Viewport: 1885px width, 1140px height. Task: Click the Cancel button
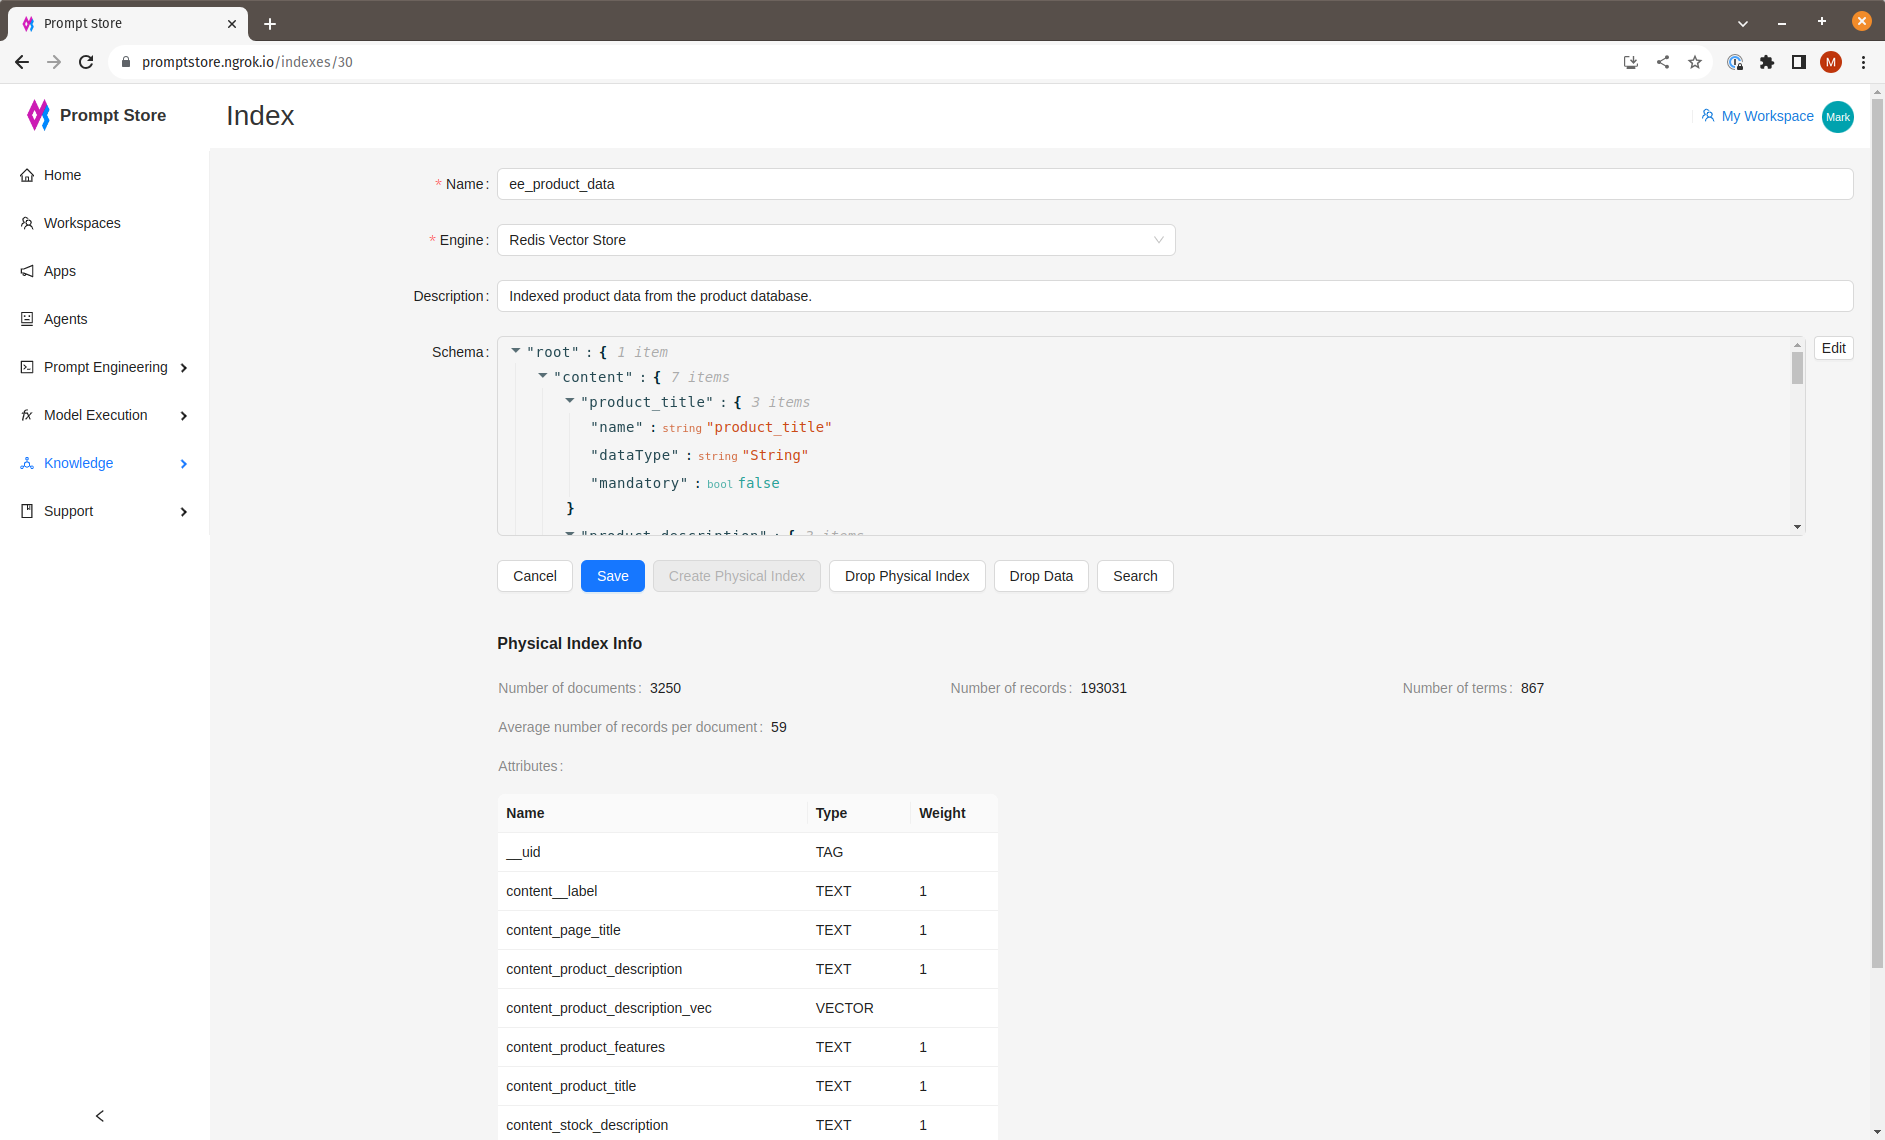point(535,576)
